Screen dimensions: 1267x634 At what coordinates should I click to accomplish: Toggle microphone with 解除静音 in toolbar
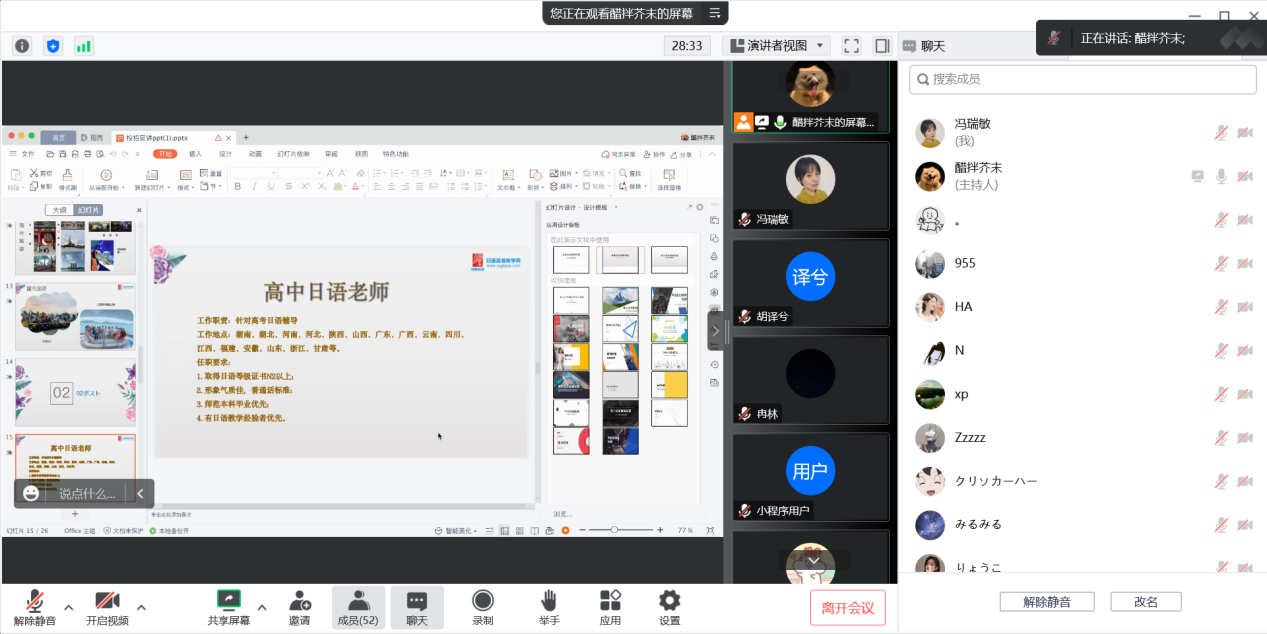(35, 607)
